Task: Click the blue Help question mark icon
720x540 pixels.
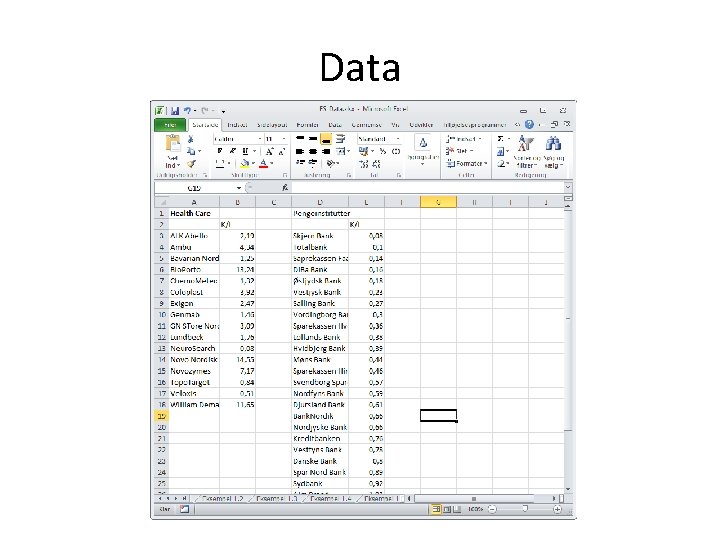Action: (529, 124)
